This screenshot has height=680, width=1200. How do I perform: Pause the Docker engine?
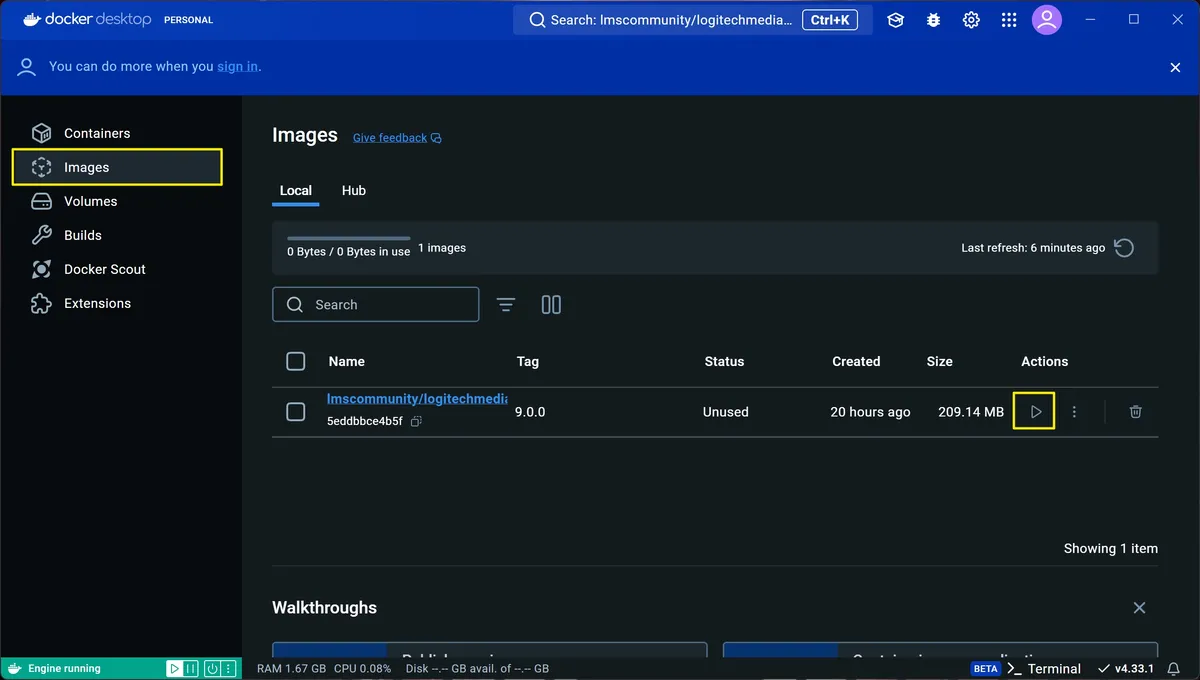190,669
